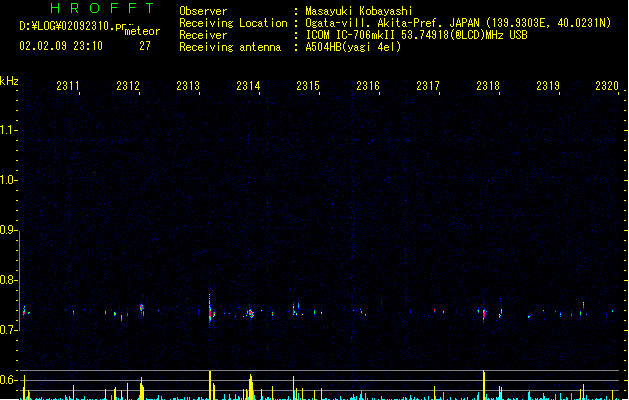
Task: Click the 2314 time axis marker
Action: pos(248,85)
